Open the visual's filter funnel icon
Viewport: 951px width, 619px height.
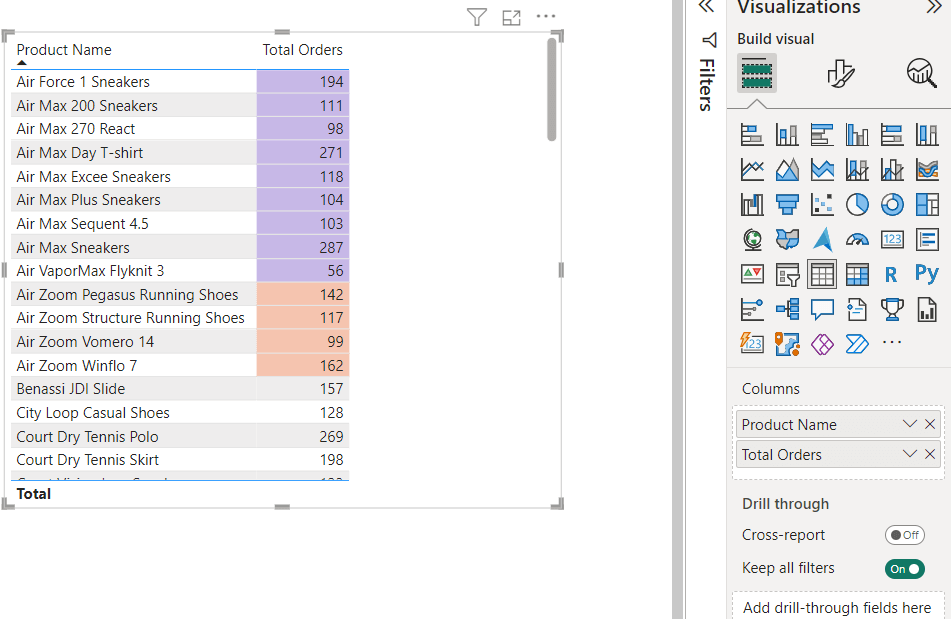[x=477, y=17]
